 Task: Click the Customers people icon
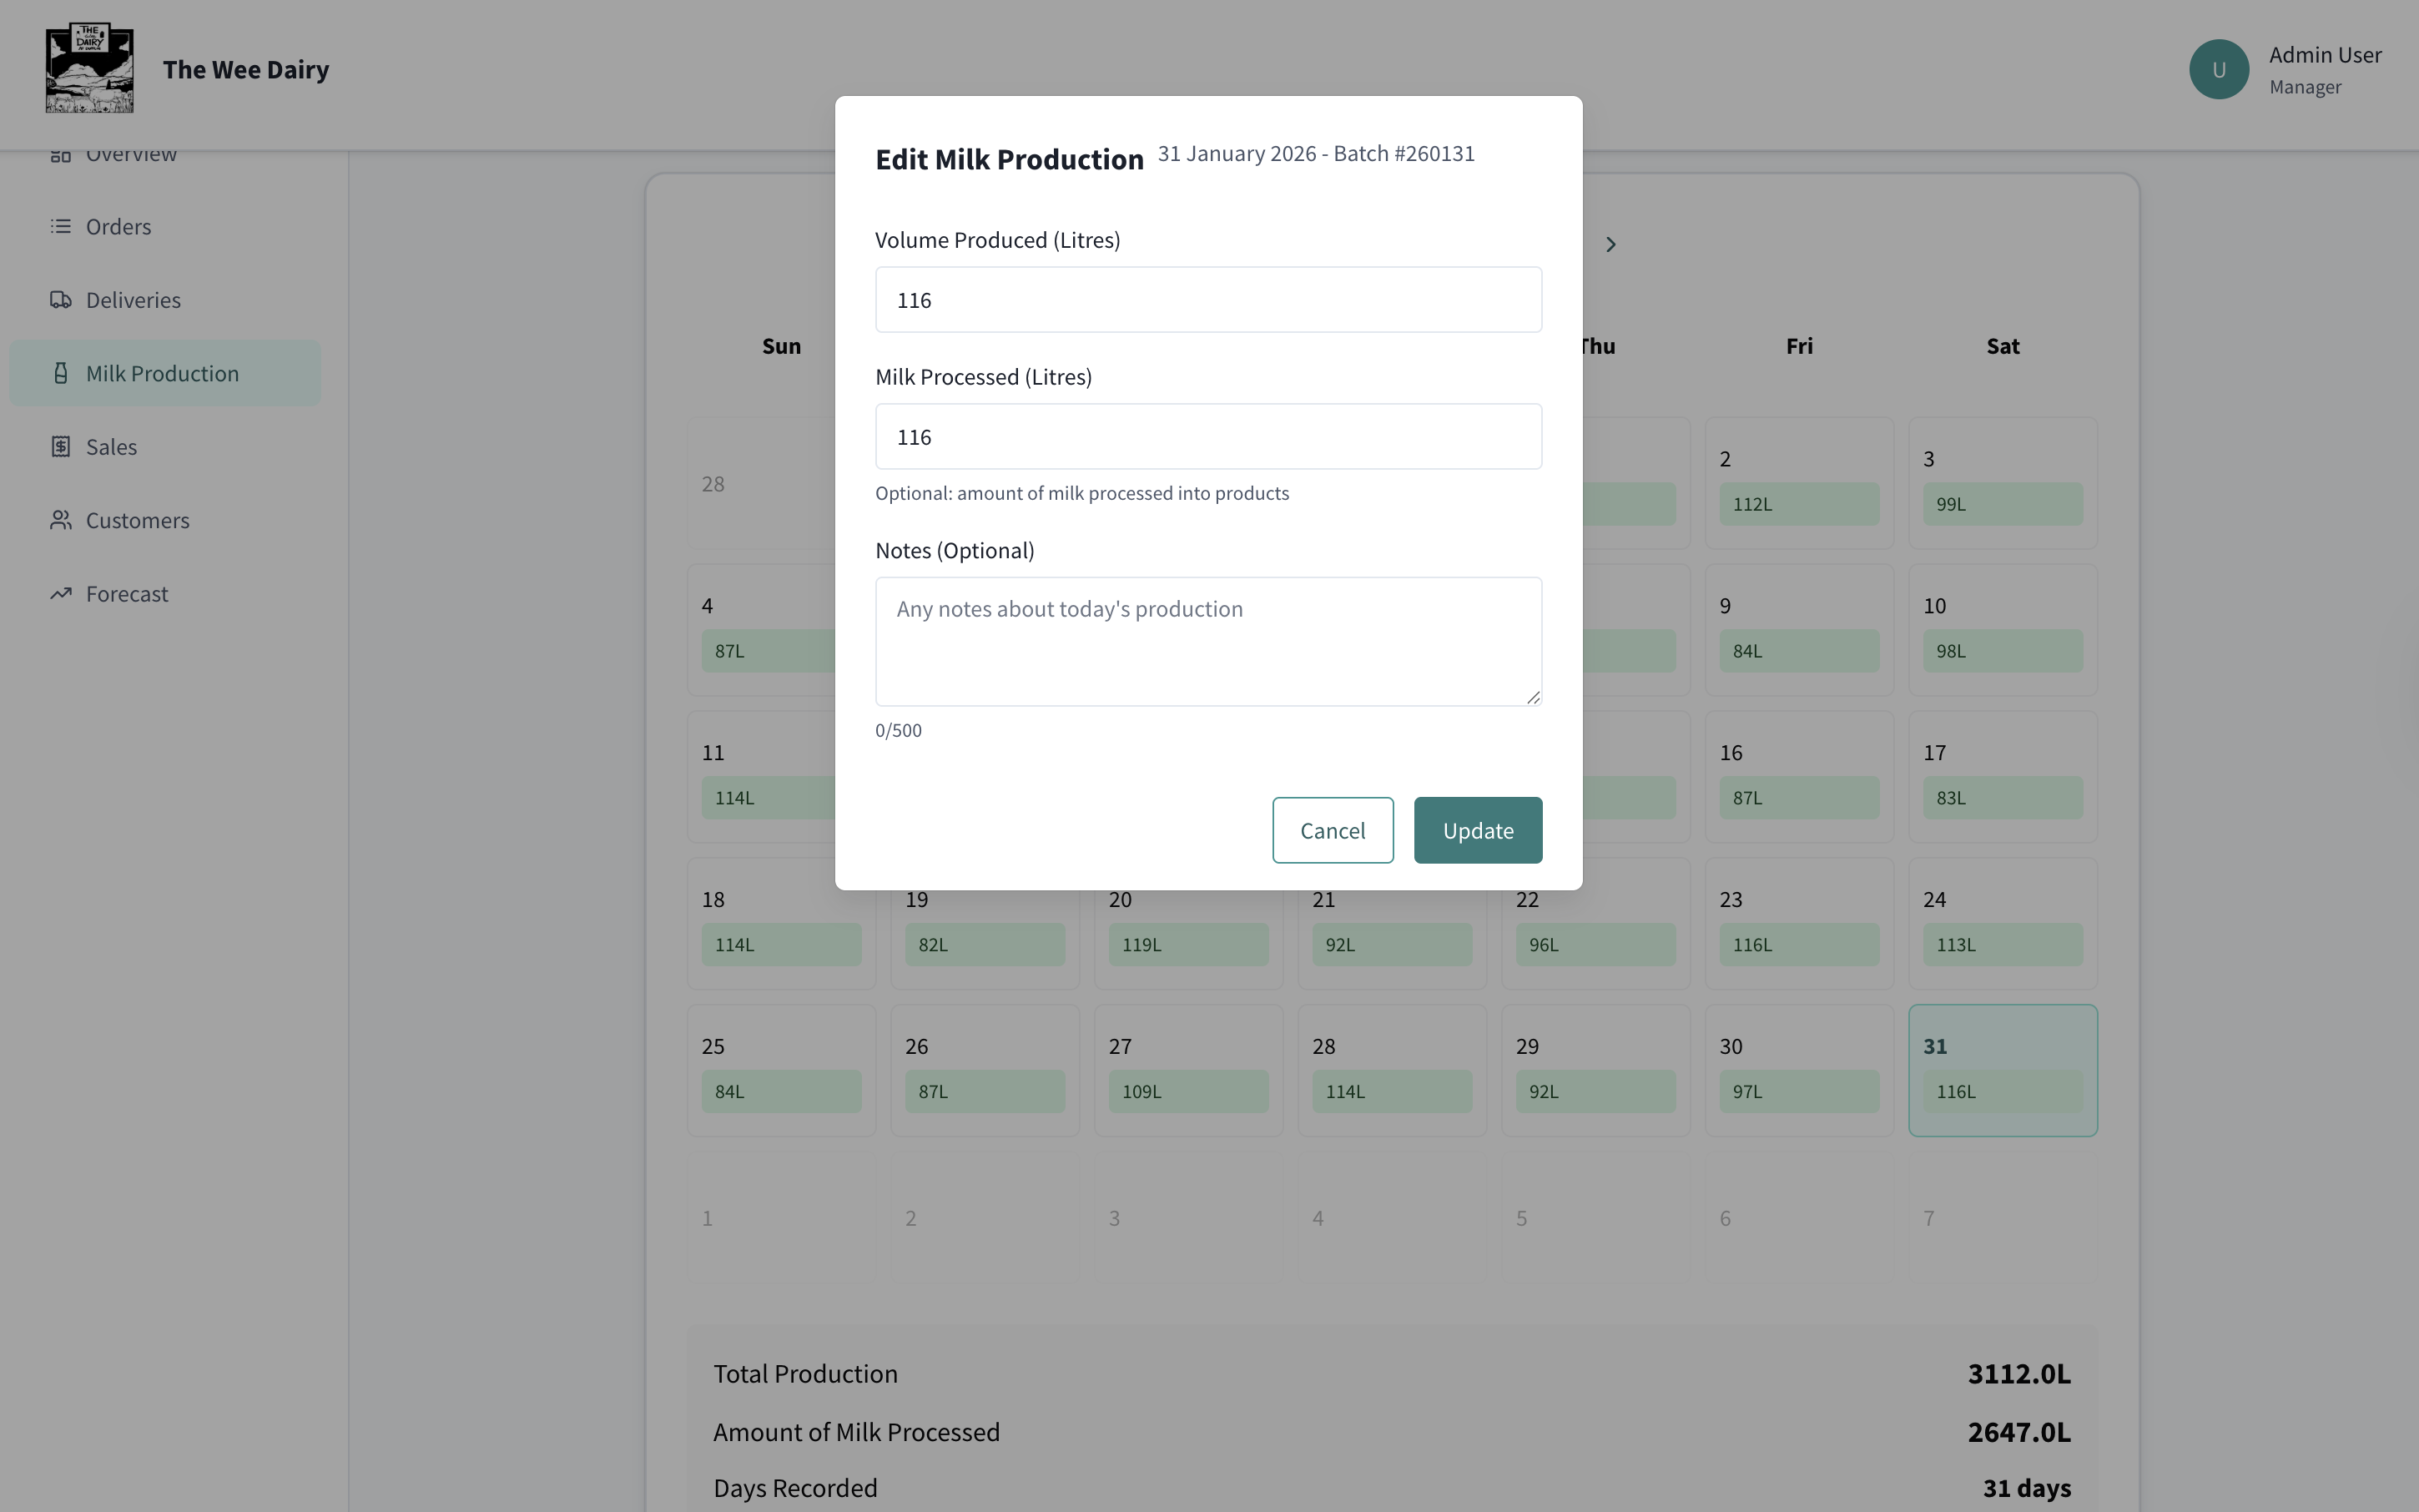[60, 520]
